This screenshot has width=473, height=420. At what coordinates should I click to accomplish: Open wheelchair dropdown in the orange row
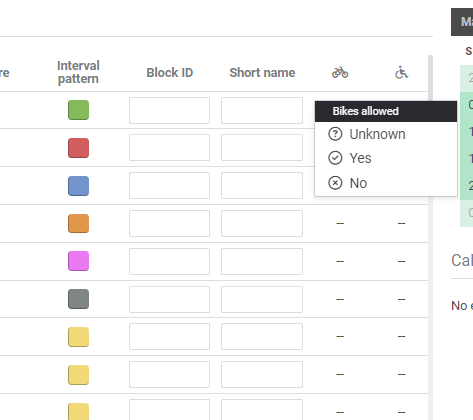(x=401, y=223)
